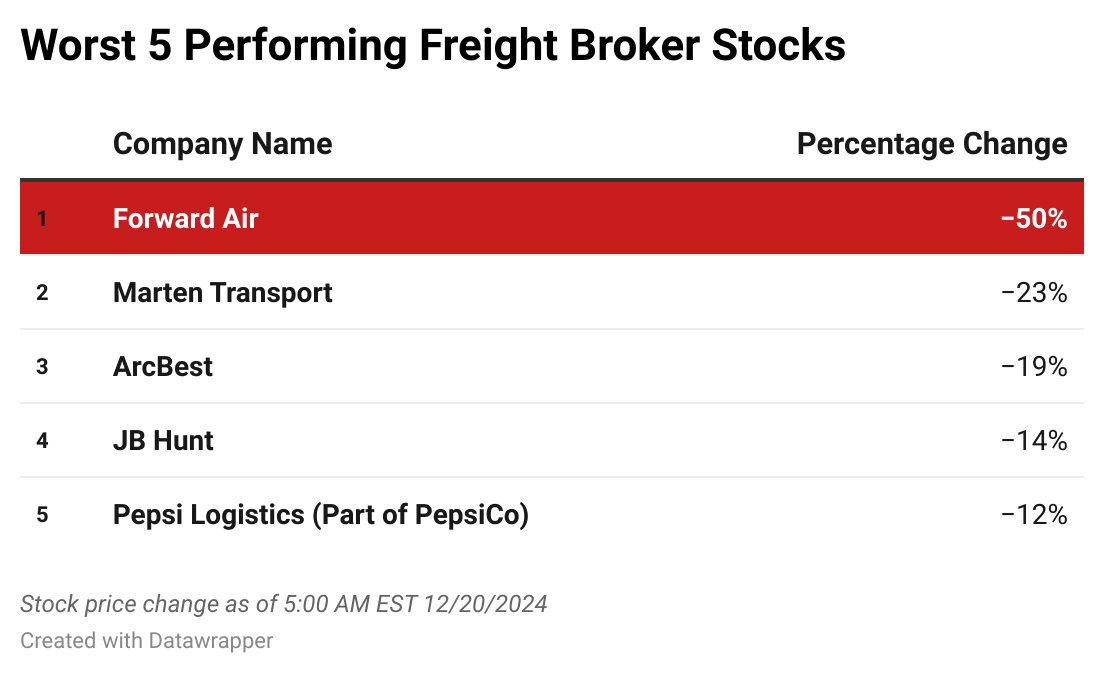This screenshot has width=1104, height=674.
Task: Click the 'Company Name' column header
Action: pyautogui.click(x=222, y=144)
